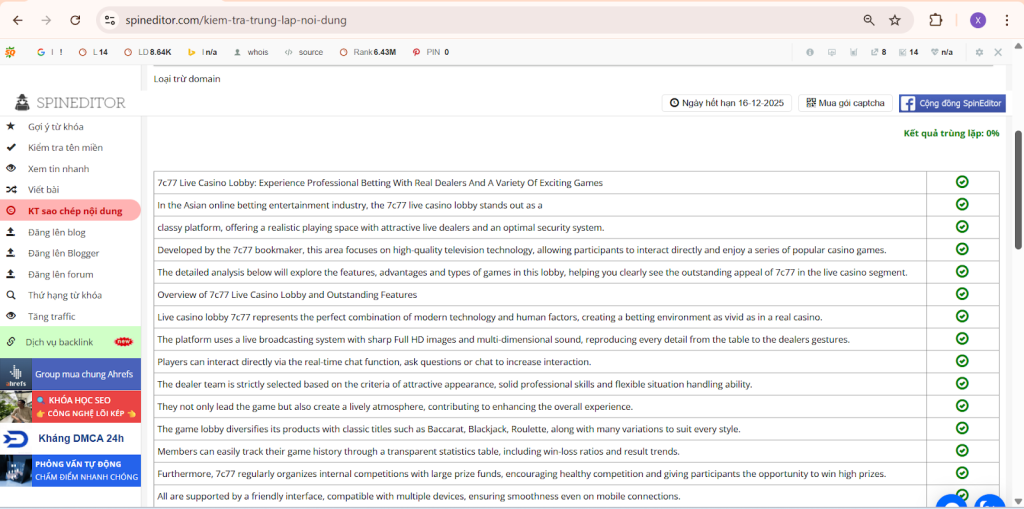
Task: Open the Chrome extensions puzzle icon
Action: click(936, 20)
